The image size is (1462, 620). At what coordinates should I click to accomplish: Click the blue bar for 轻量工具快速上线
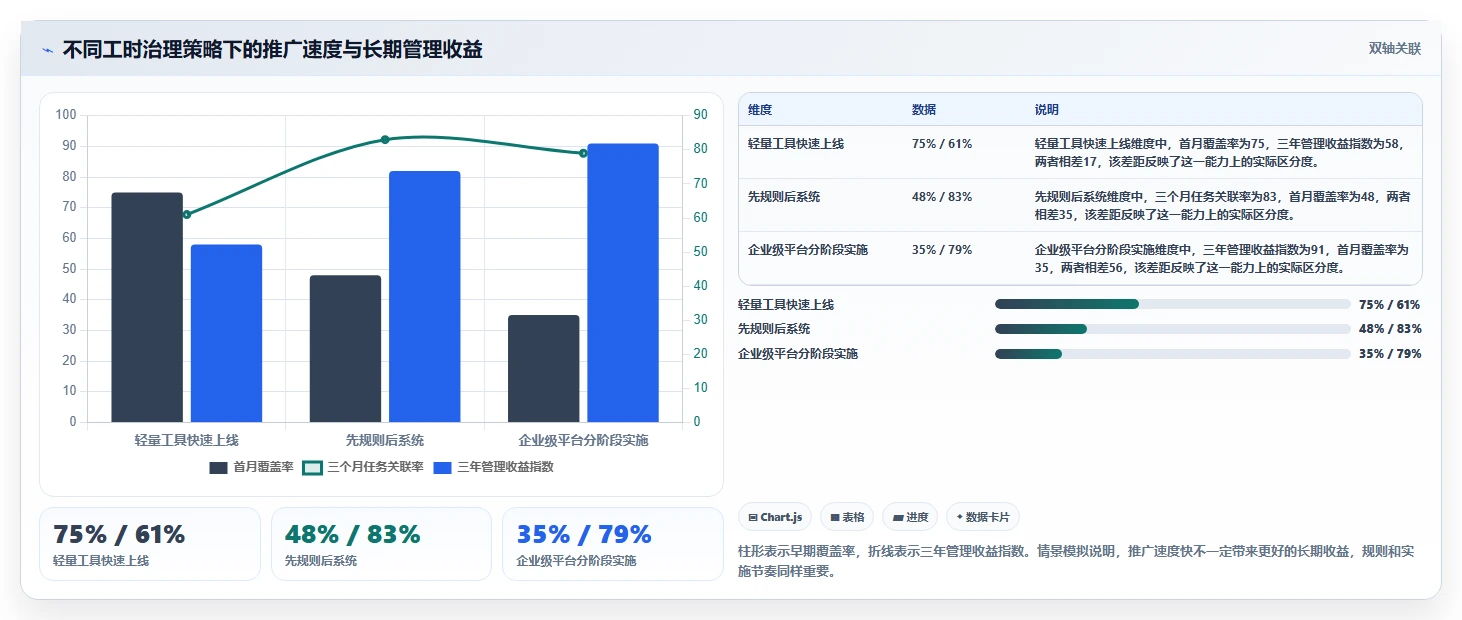tap(226, 333)
